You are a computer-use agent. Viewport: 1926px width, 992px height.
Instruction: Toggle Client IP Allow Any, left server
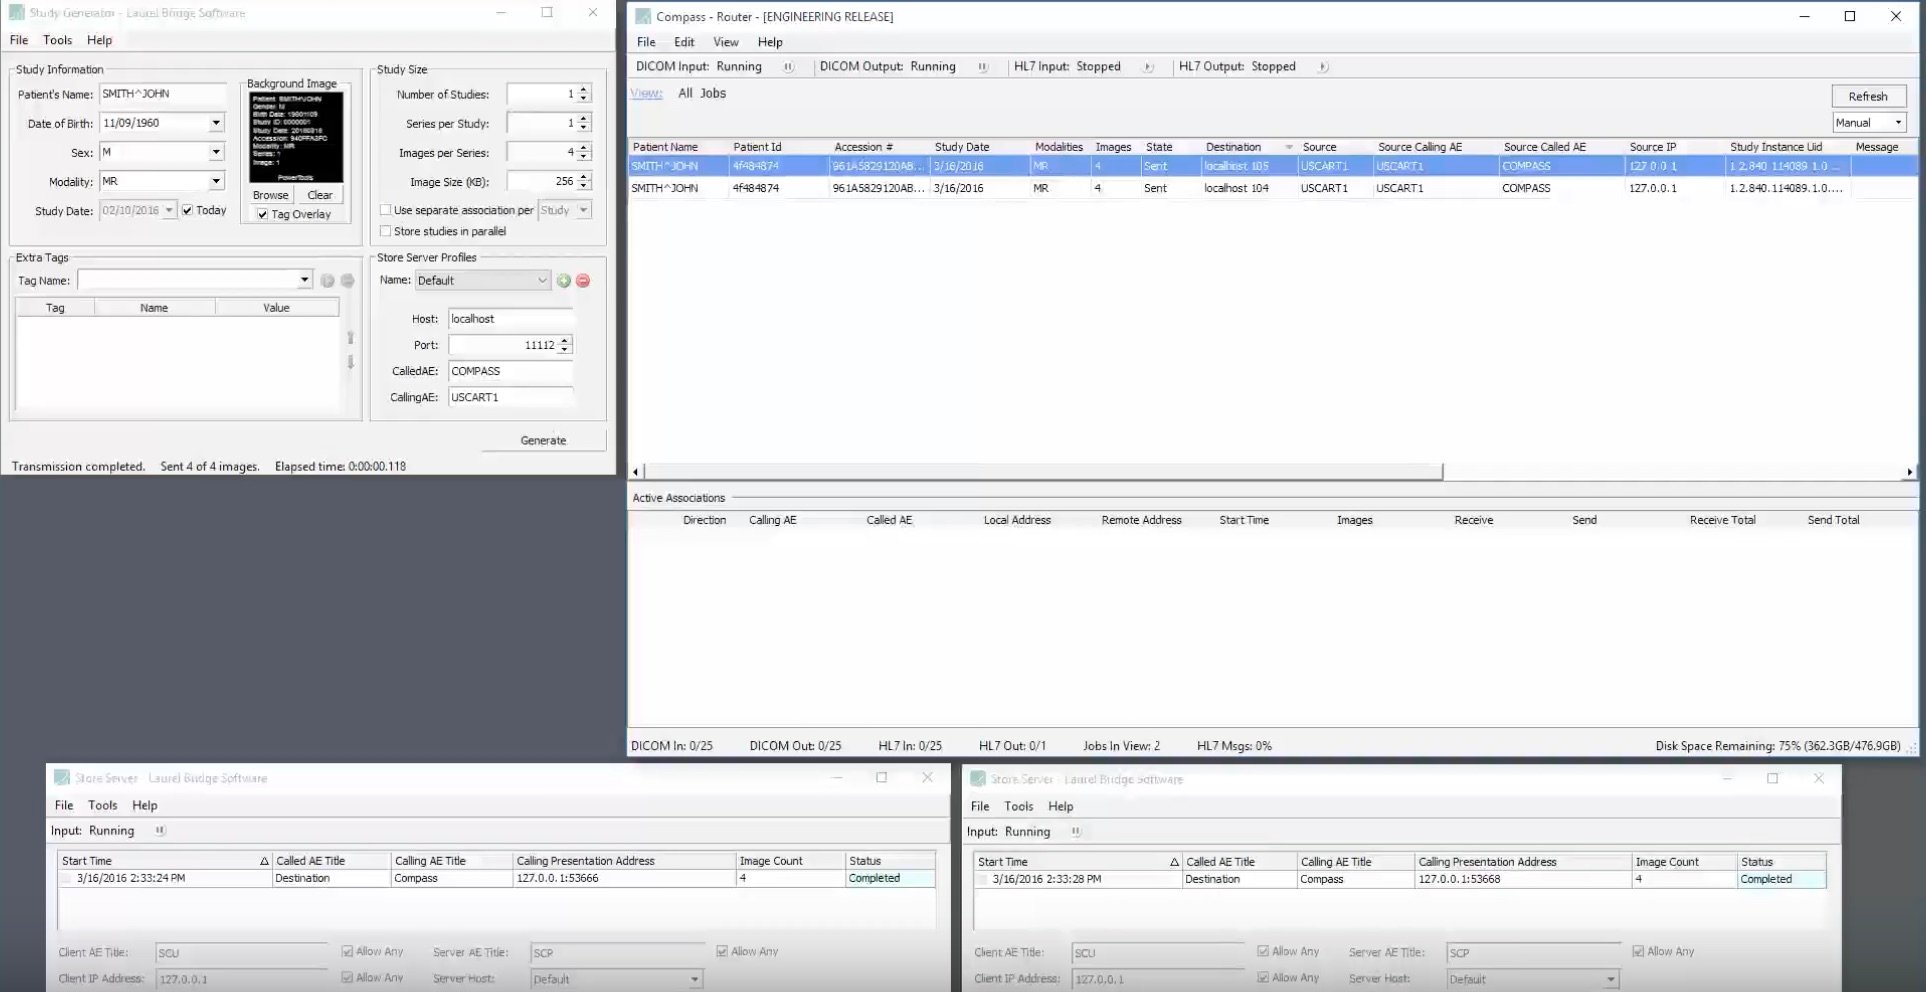[x=347, y=977]
